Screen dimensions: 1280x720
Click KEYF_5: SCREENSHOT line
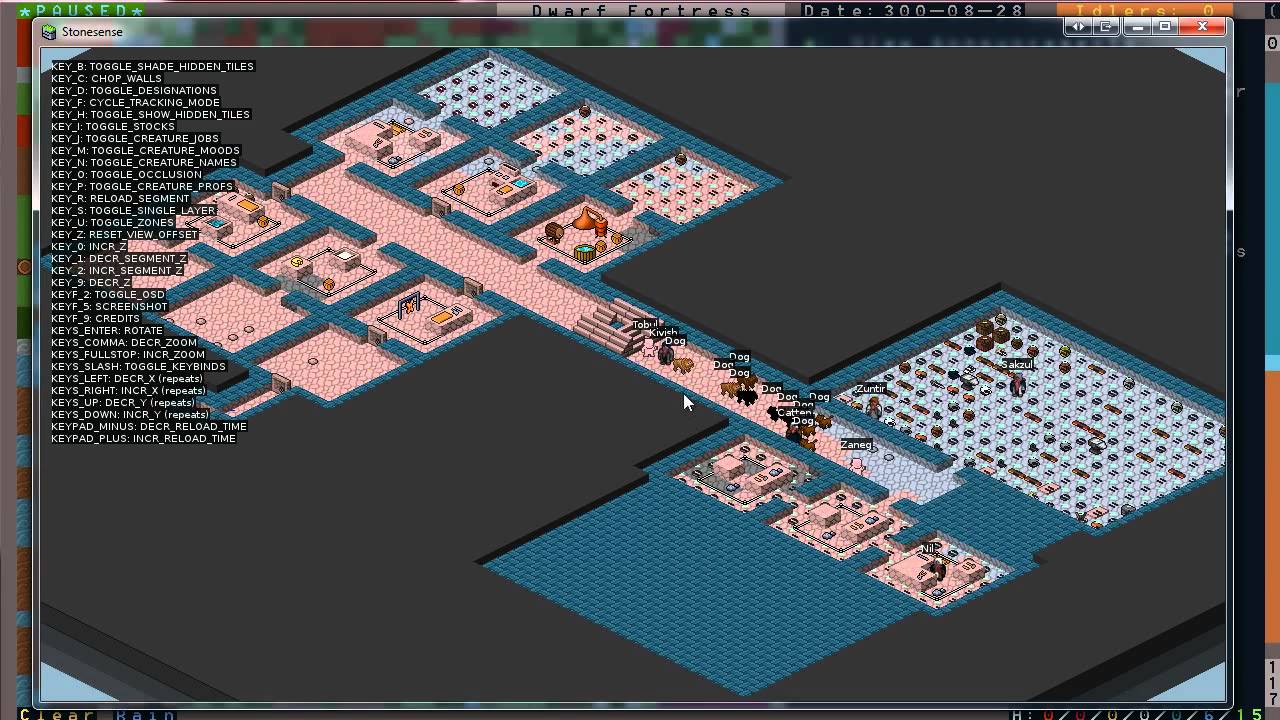tap(109, 306)
